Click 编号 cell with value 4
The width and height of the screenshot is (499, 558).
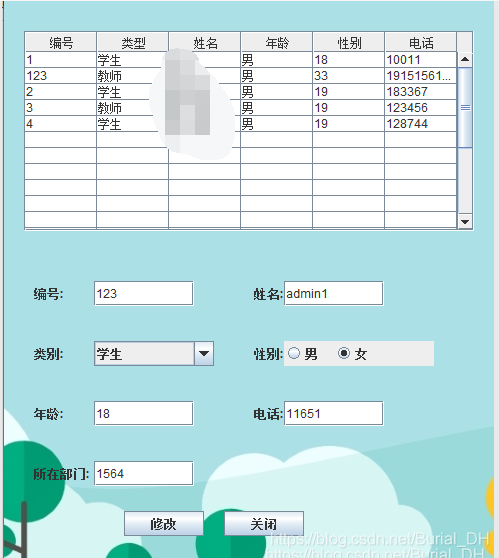[61, 124]
